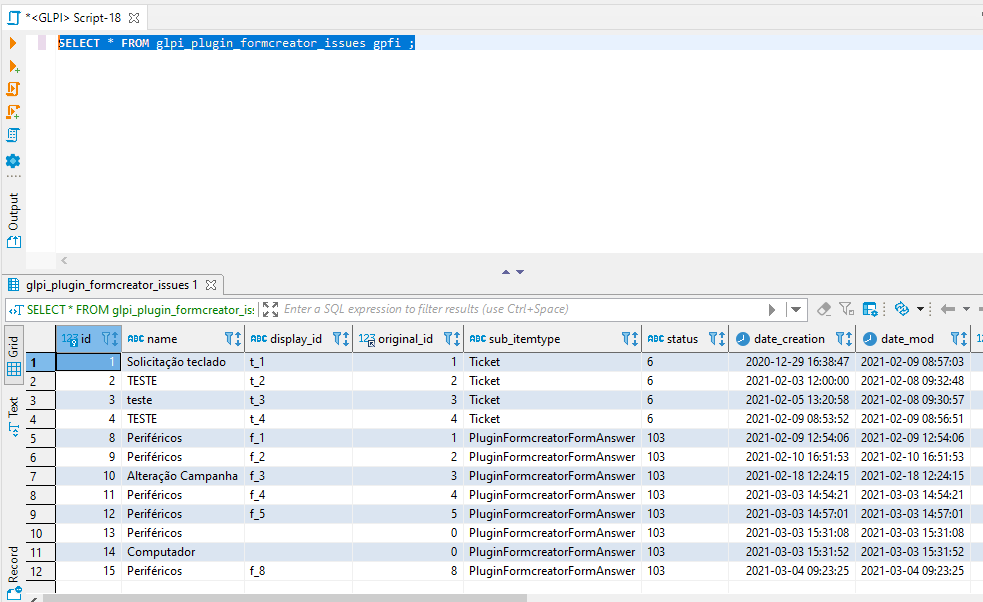Screen dimensions: 983x602
Task: Switch to Record view mode
Action: (12, 557)
